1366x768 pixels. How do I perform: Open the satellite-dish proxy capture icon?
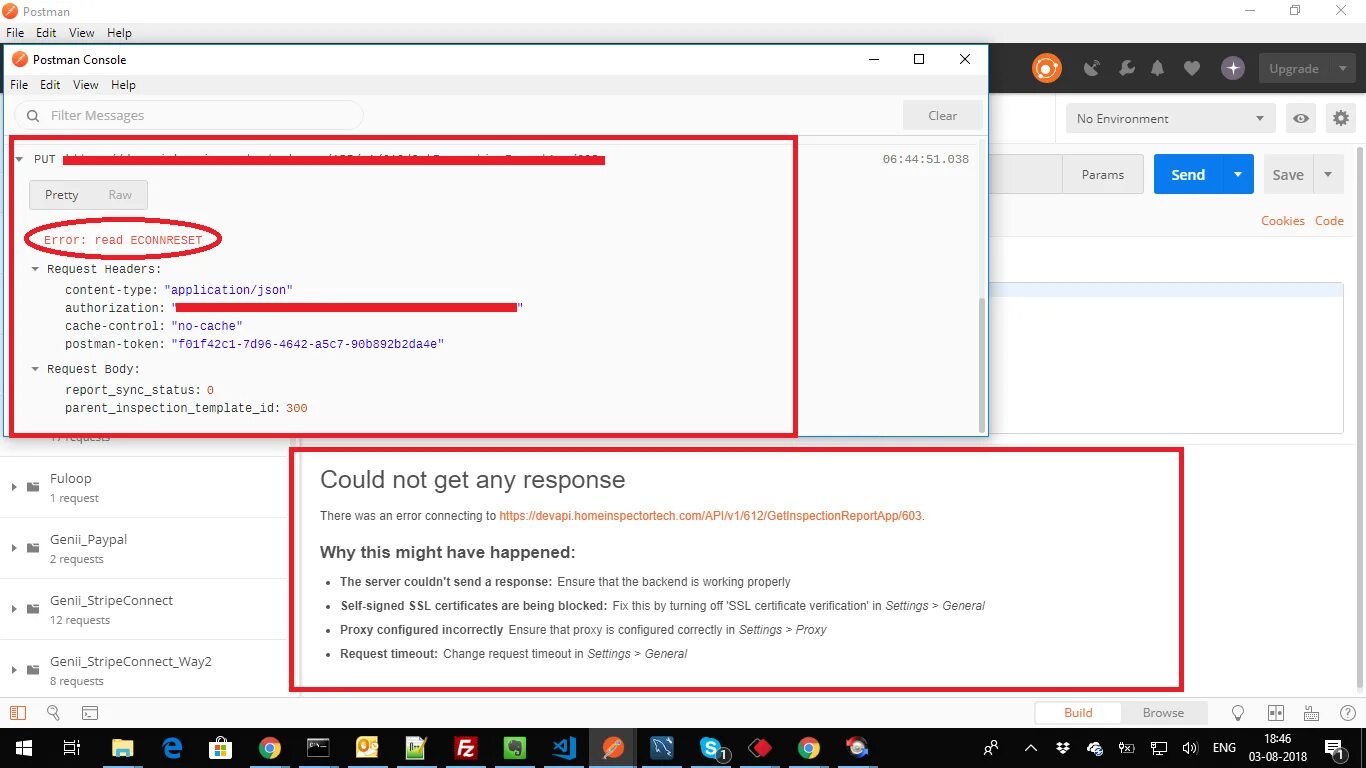(x=1093, y=69)
